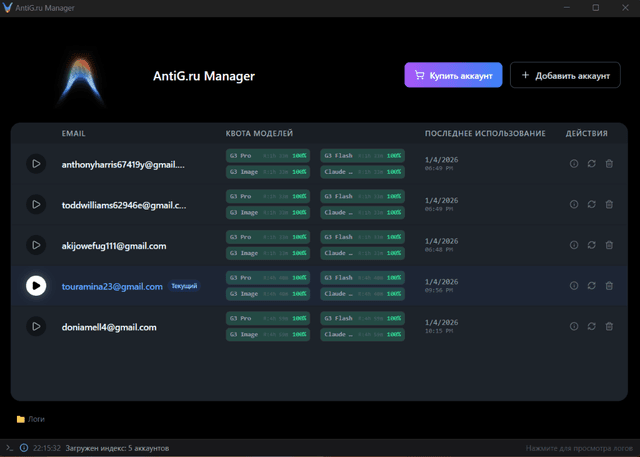This screenshot has height=457, width=640.
Task: Click G3 Flash quota for anthonyharris67419y
Action: [362, 155]
